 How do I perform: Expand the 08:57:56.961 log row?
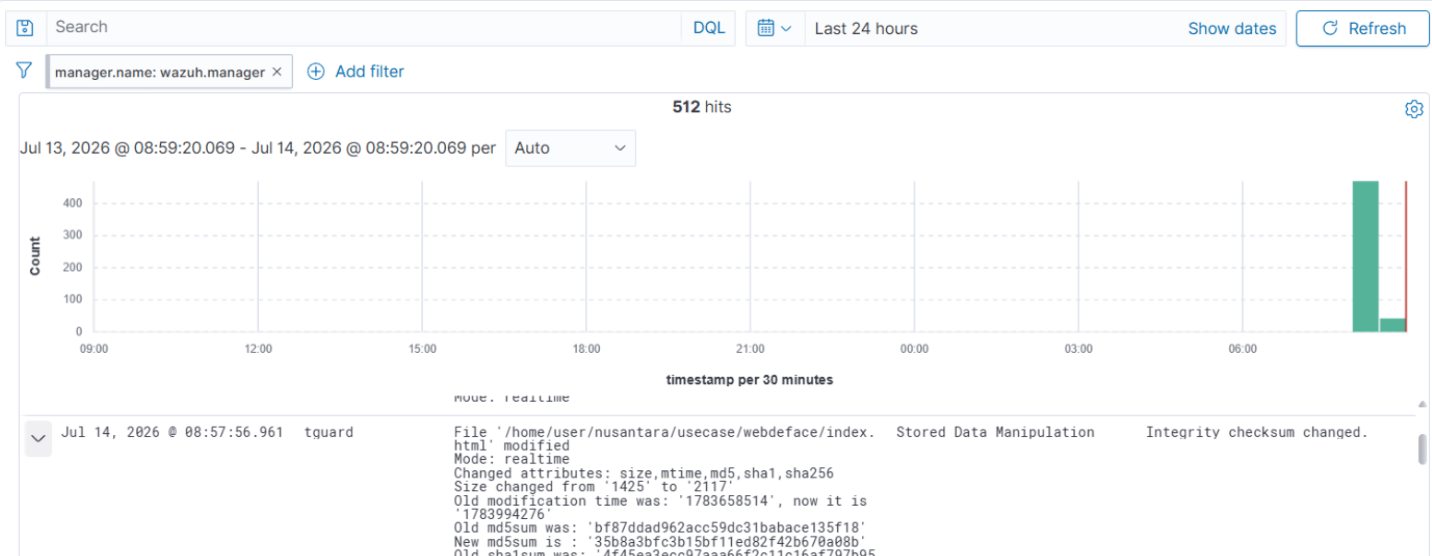tap(38, 438)
